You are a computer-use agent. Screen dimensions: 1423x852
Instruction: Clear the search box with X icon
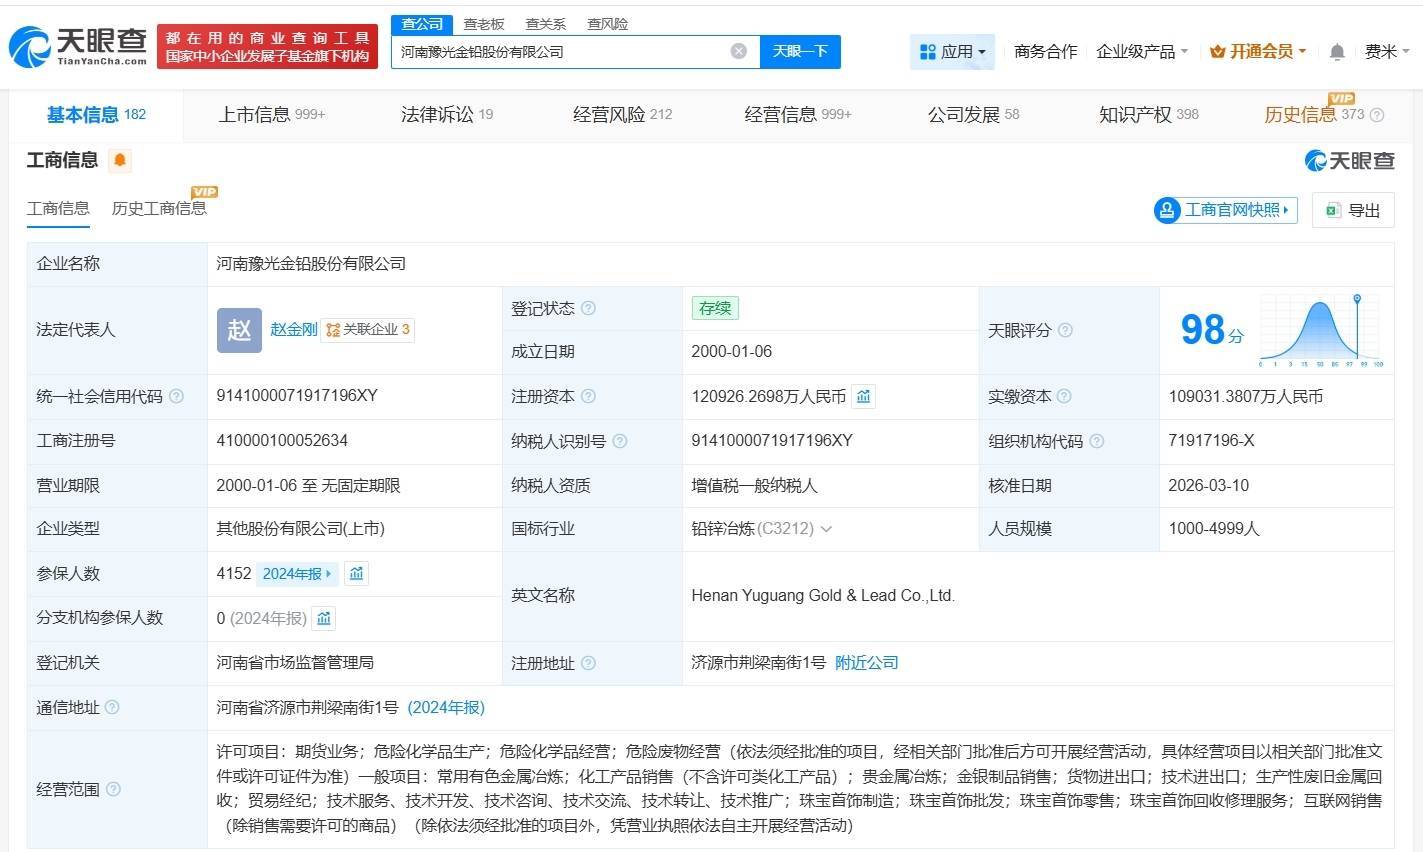[738, 51]
